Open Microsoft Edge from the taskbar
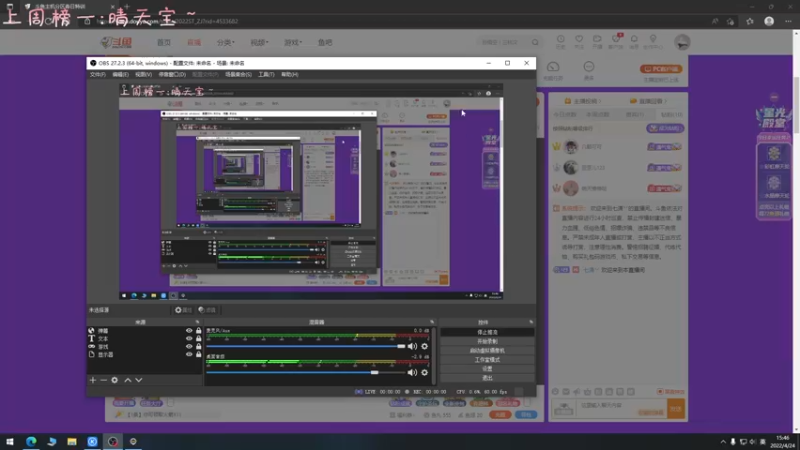The height and width of the screenshot is (450, 800). pyautogui.click(x=31, y=441)
